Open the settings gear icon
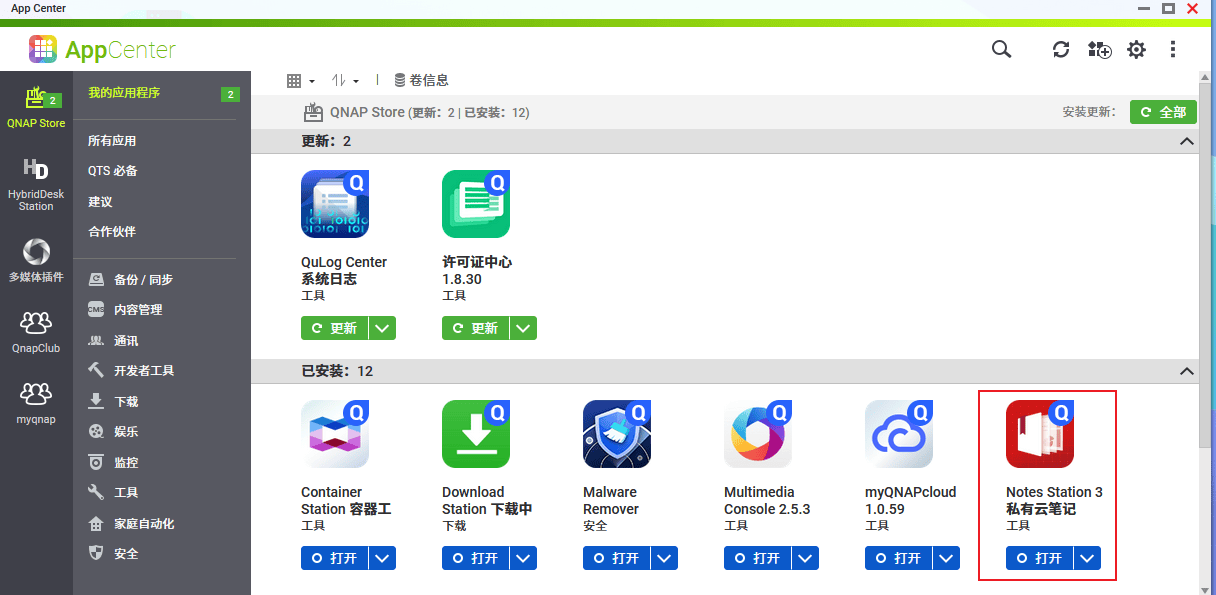The width and height of the screenshot is (1216, 595). click(x=1136, y=49)
